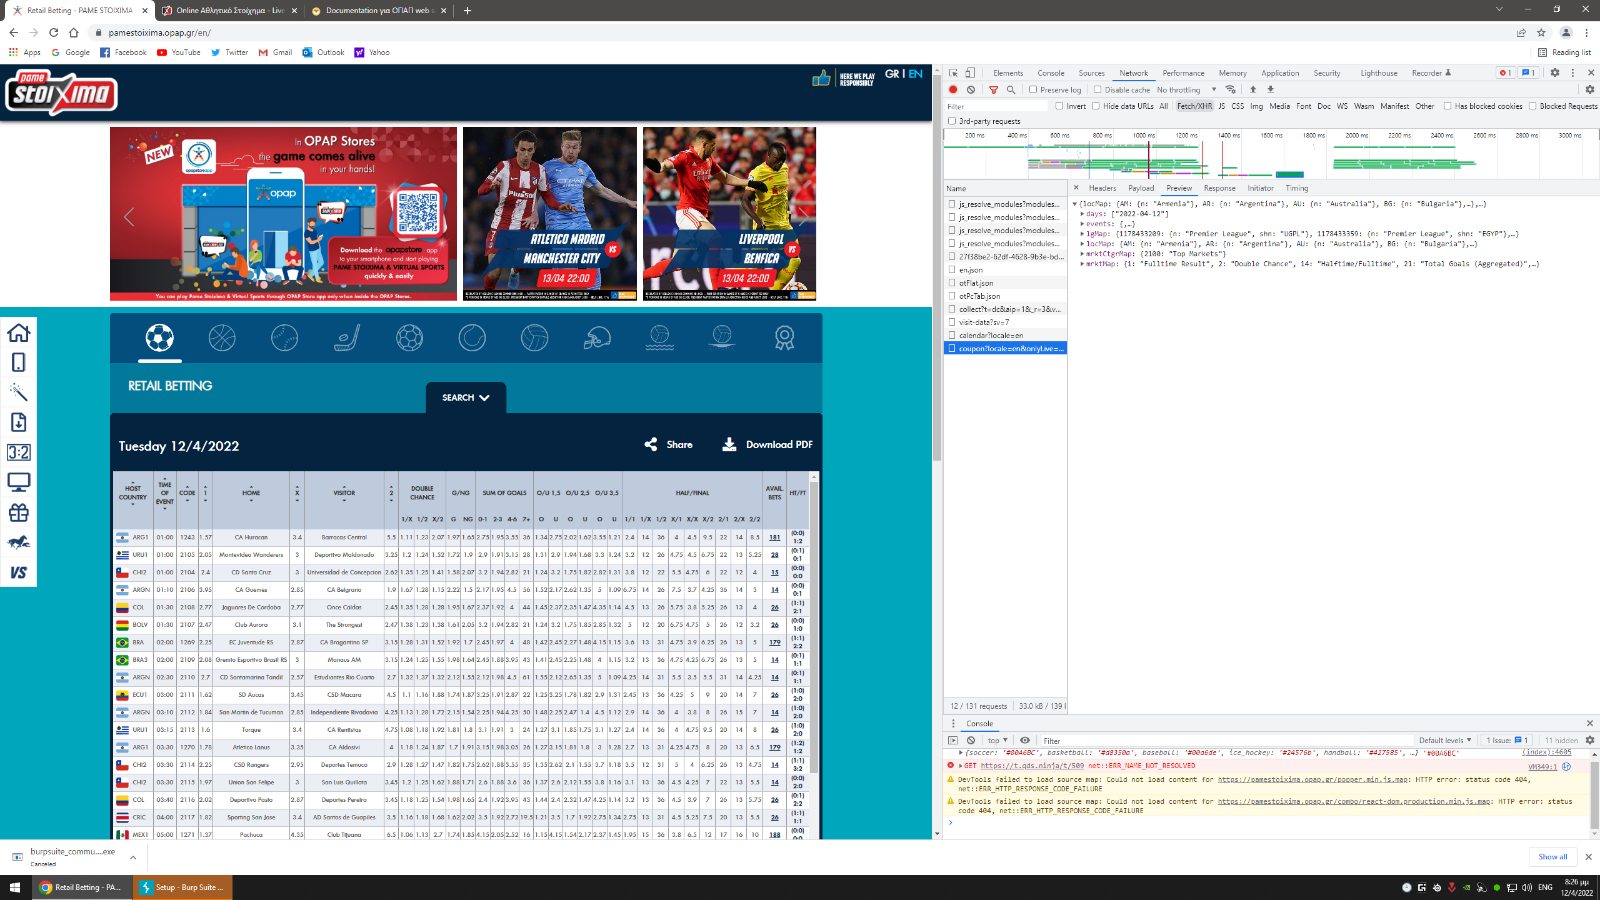
Task: Check the Hide data URLs checkbox
Action: point(1096,106)
